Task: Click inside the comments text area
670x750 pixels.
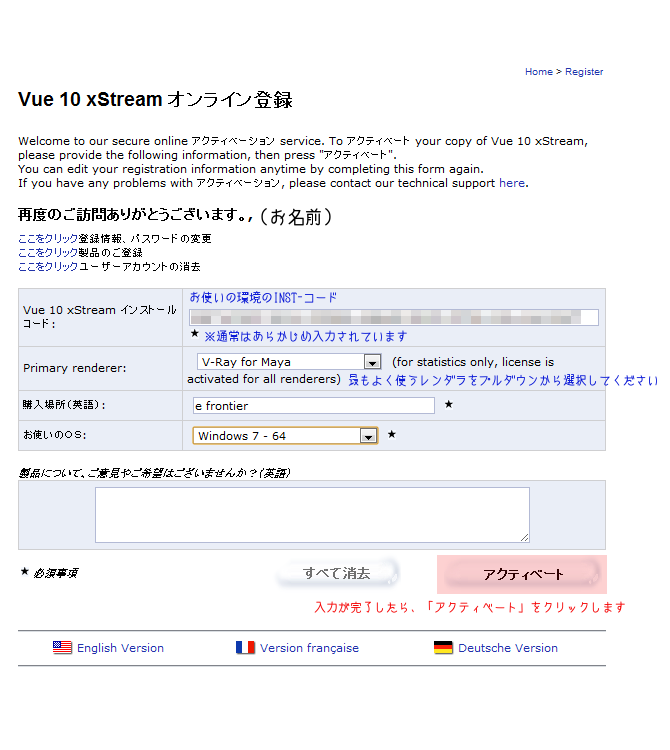Action: click(x=312, y=515)
